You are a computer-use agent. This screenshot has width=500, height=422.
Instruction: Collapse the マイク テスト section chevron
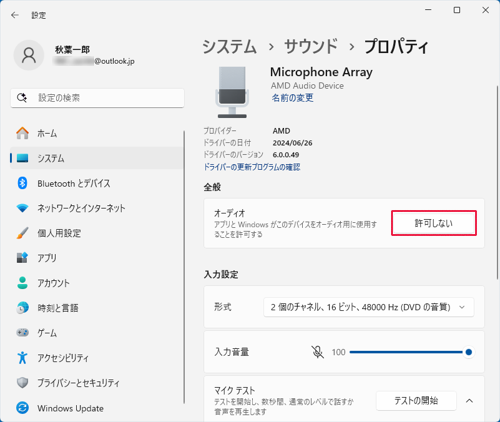469,401
